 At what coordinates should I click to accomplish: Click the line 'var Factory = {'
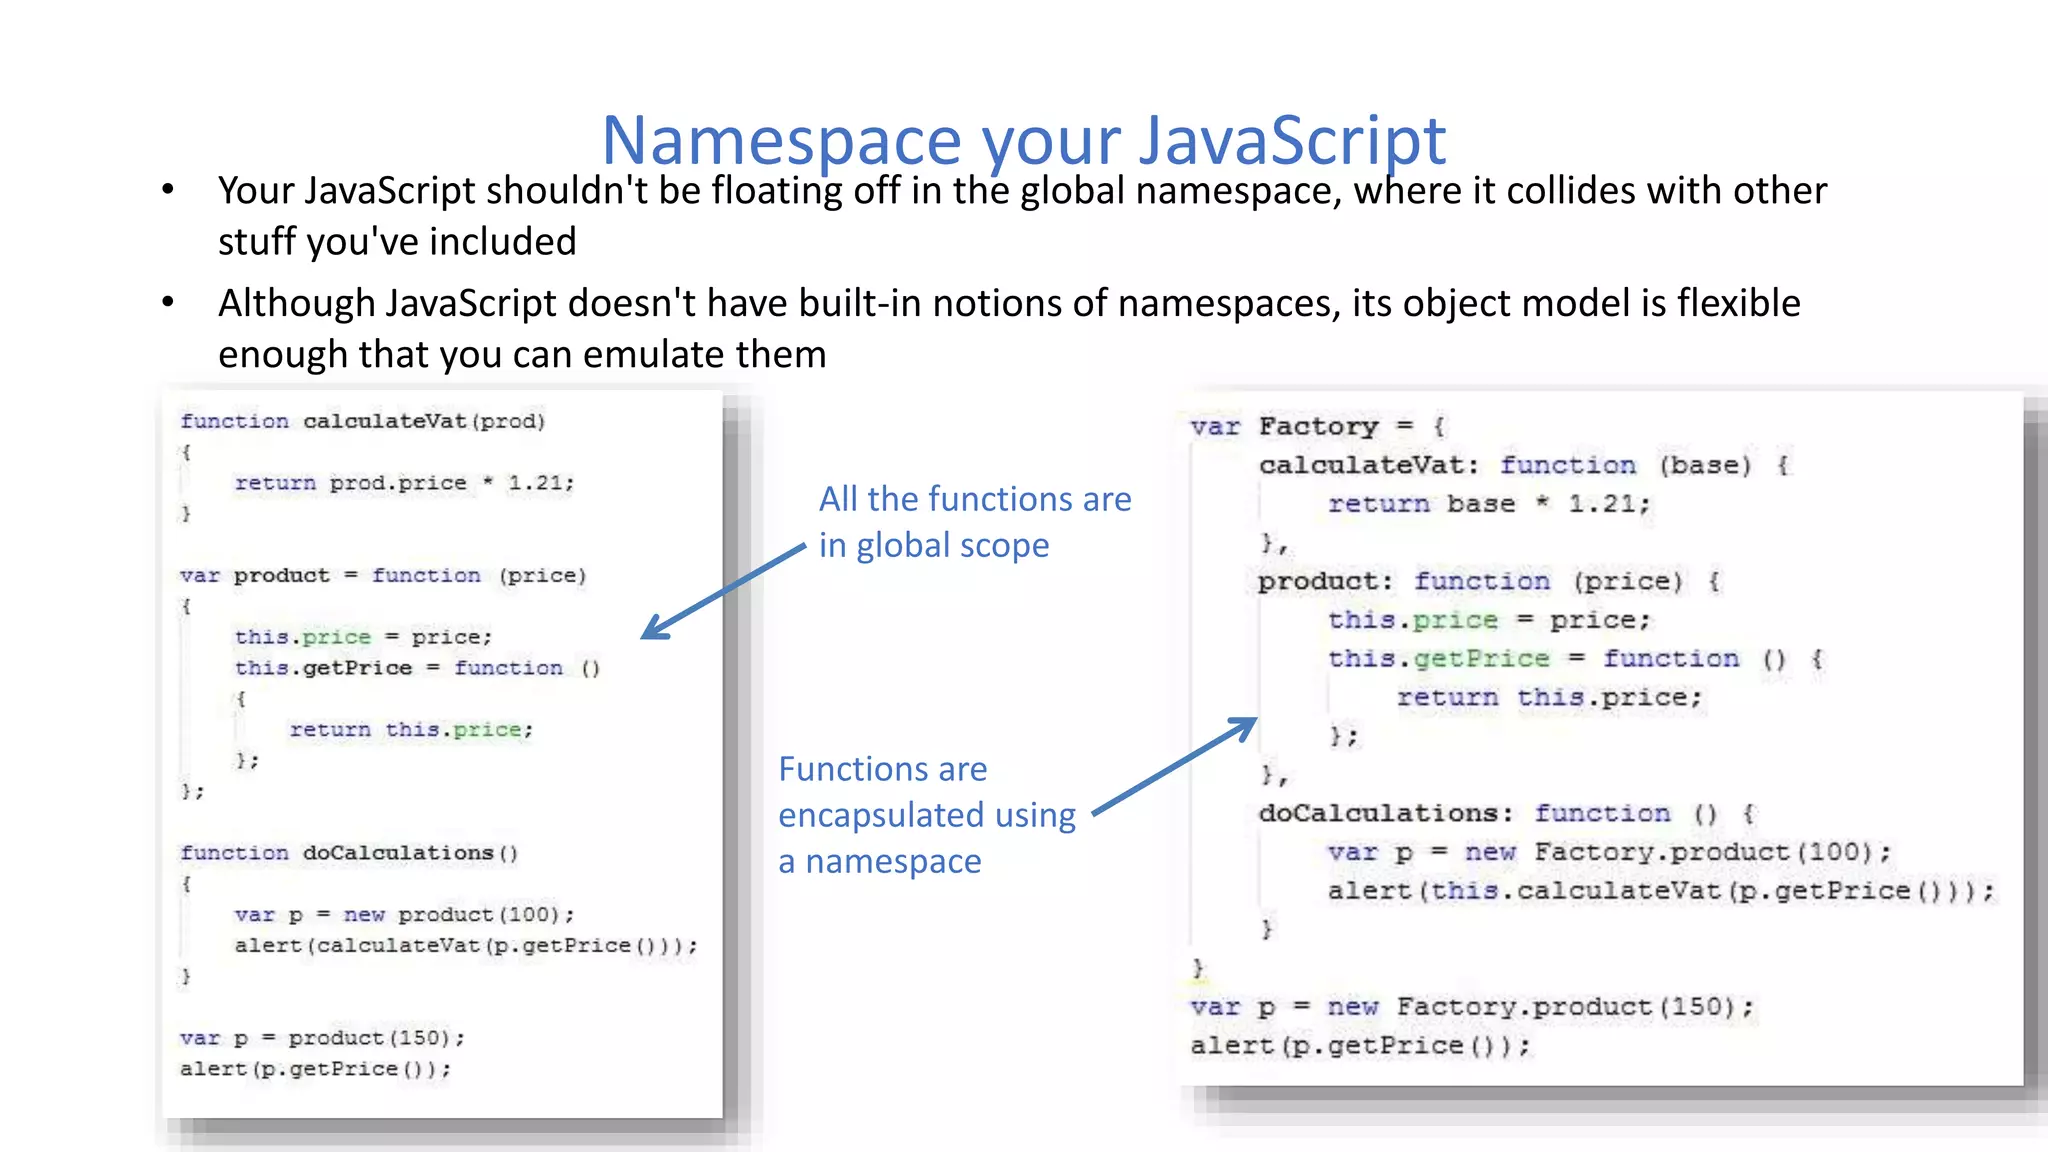coord(1318,427)
